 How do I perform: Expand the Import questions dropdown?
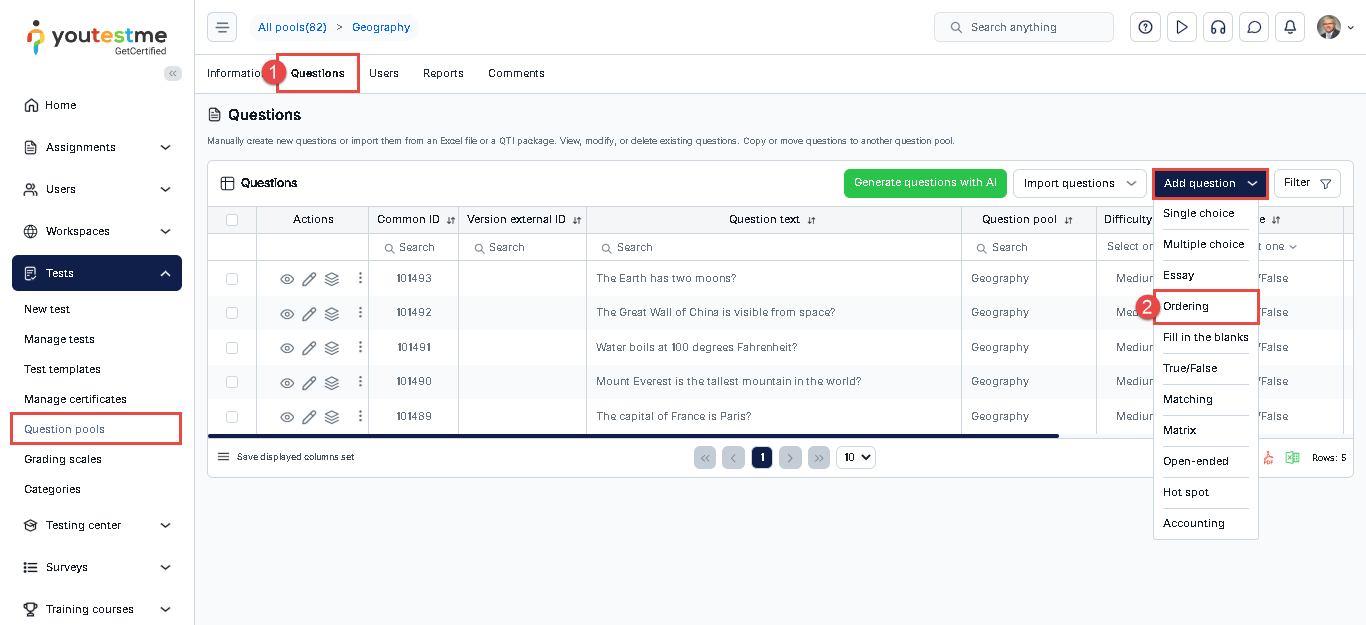pos(1079,183)
